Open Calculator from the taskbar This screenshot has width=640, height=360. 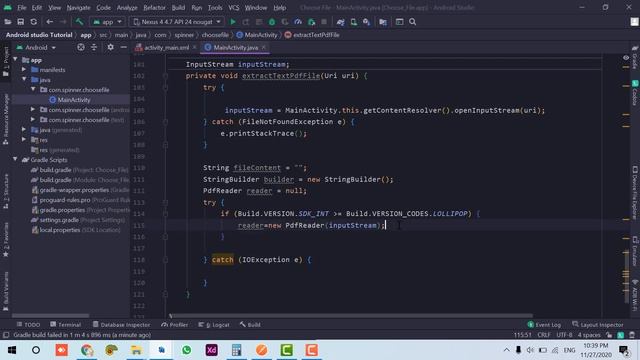(236, 350)
